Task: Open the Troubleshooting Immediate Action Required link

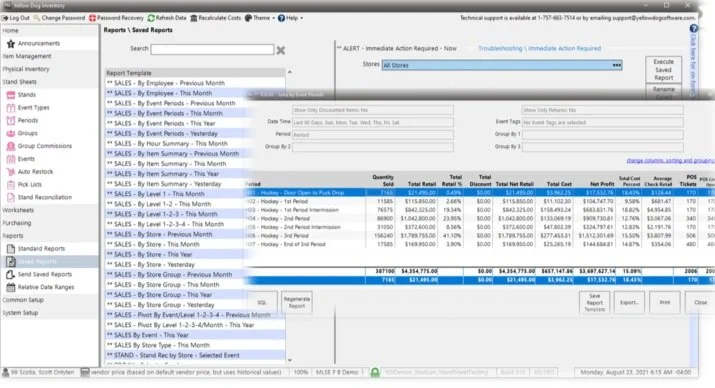Action: pyautogui.click(x=539, y=48)
